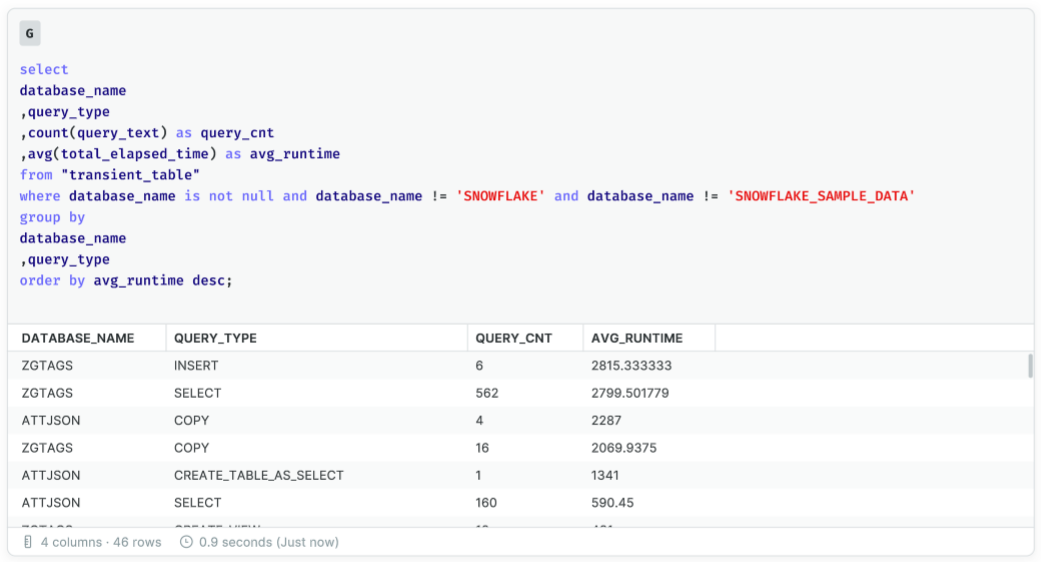
Task: Click the "4 columns · 46 rows" label
Action: (x=101, y=542)
